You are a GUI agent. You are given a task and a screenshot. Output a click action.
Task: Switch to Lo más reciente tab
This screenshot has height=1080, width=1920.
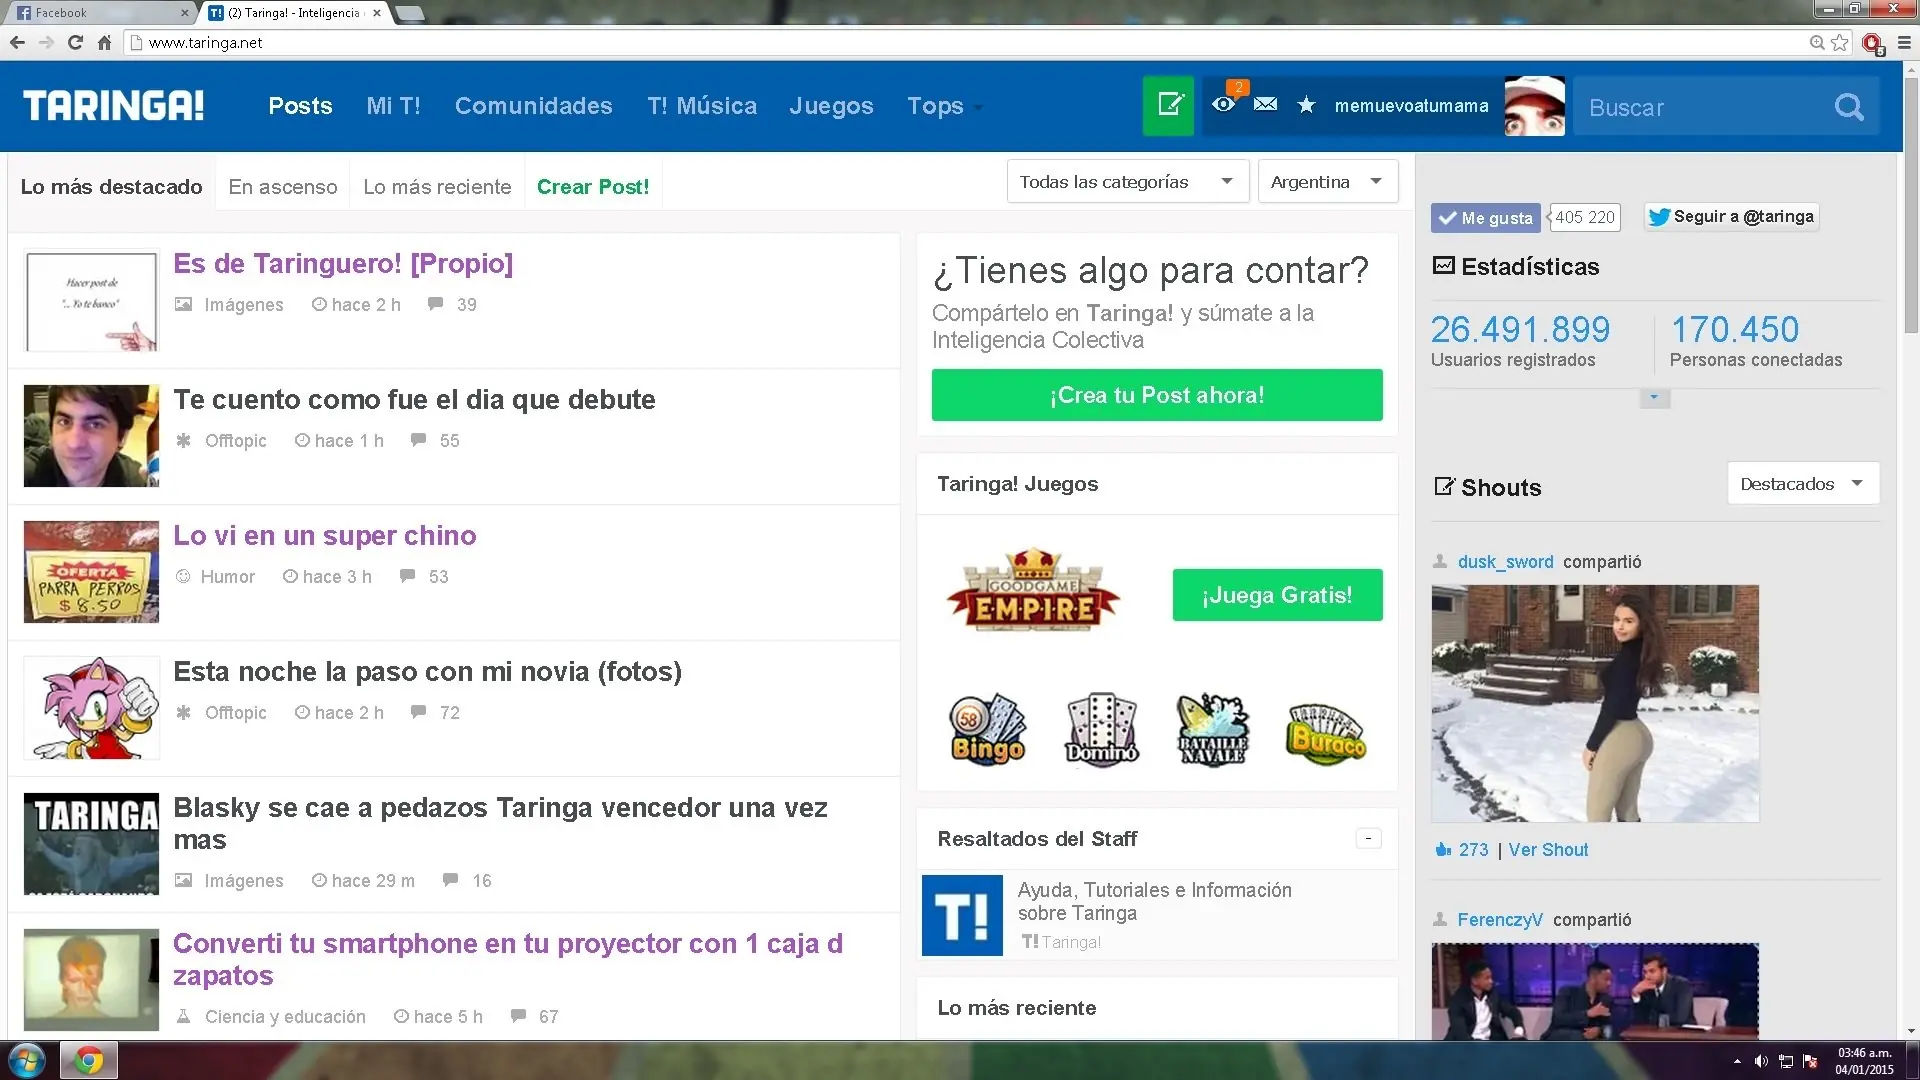[437, 187]
